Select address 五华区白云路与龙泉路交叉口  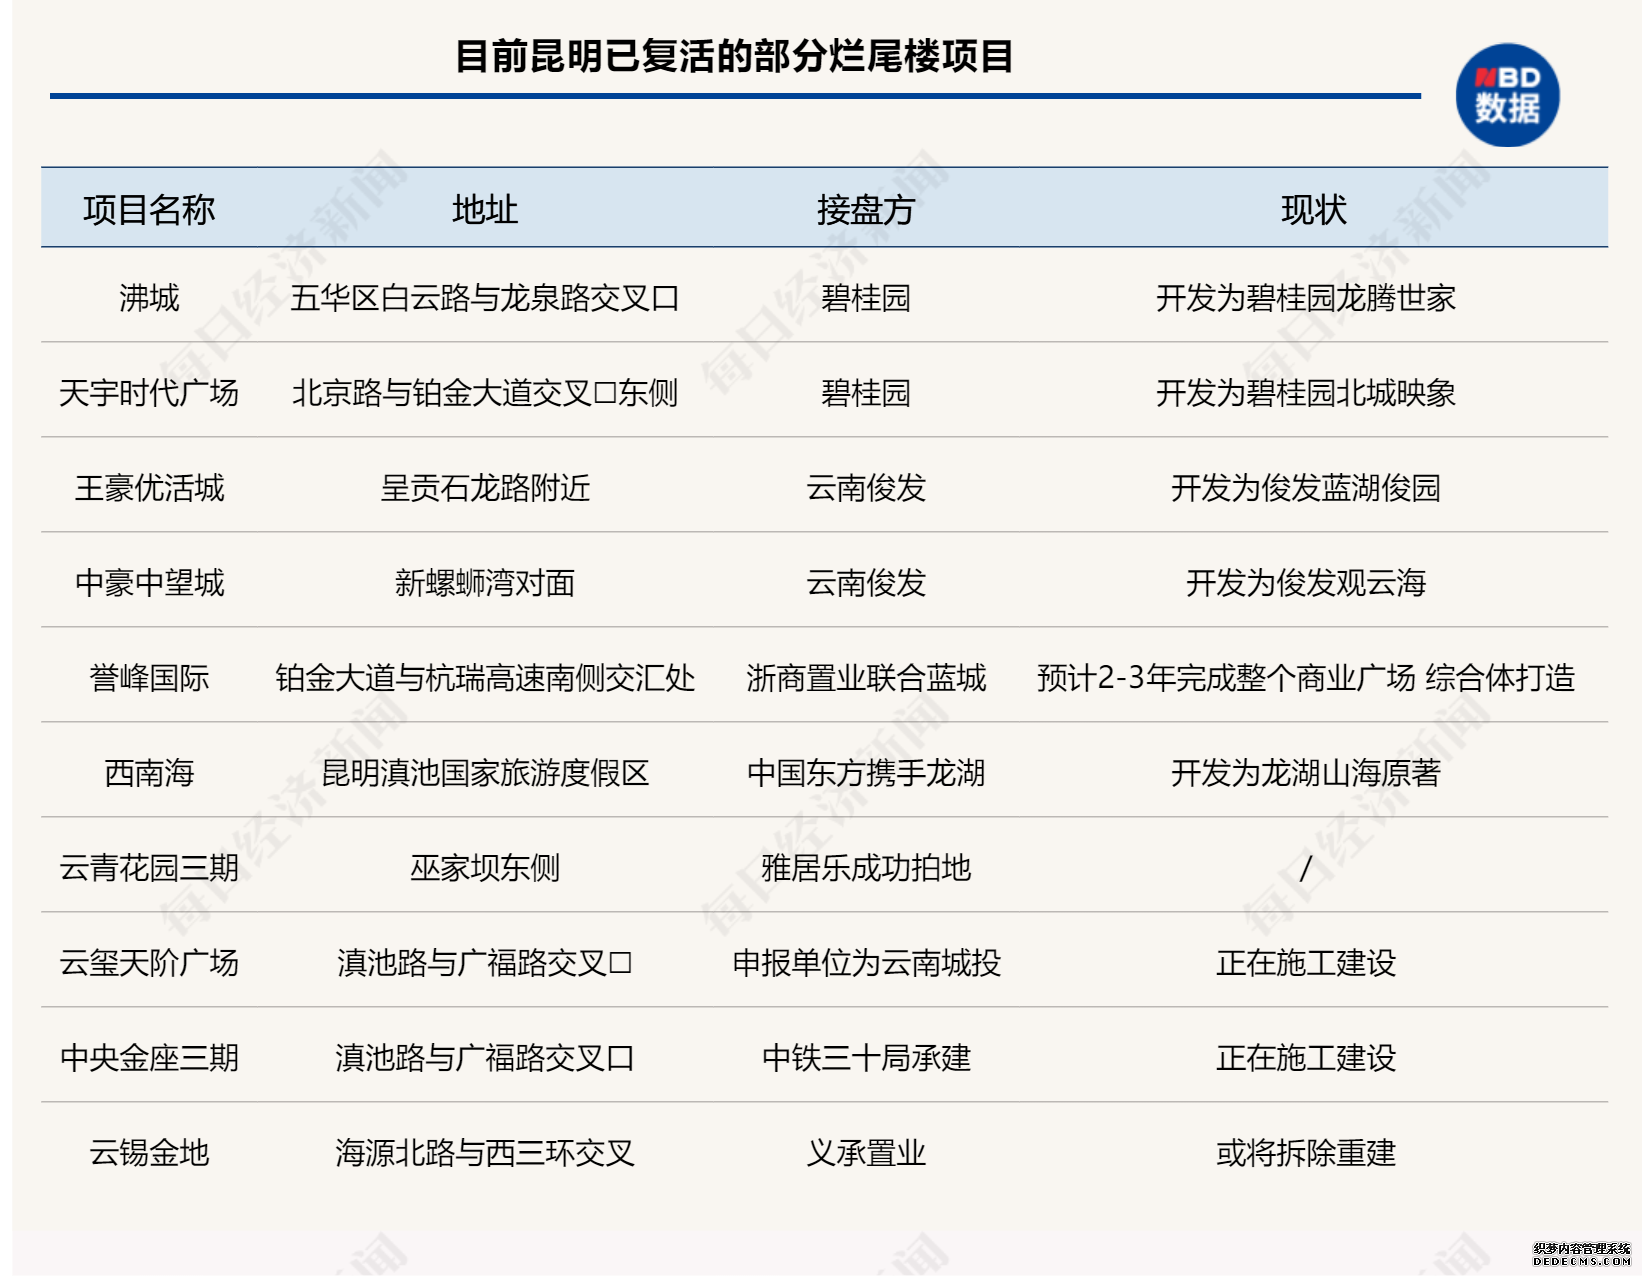pos(485,298)
